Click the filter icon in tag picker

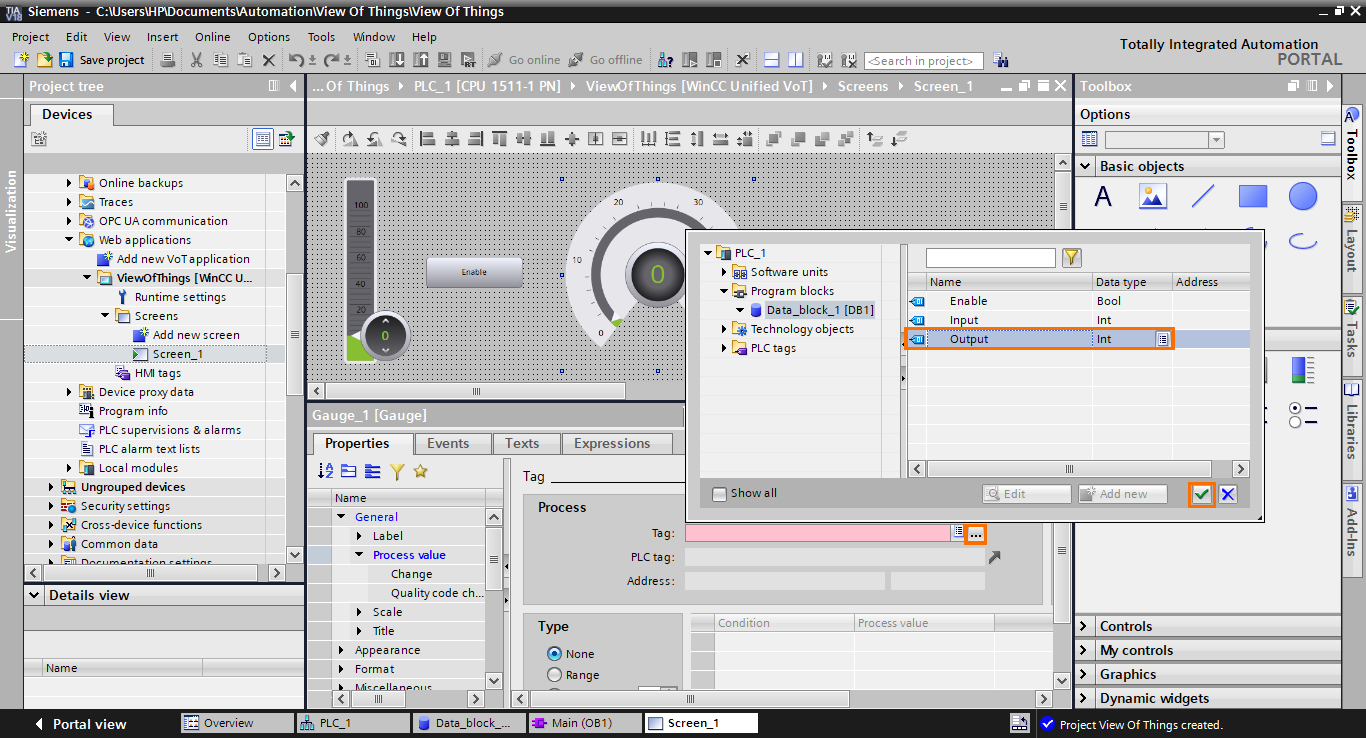tap(1071, 258)
